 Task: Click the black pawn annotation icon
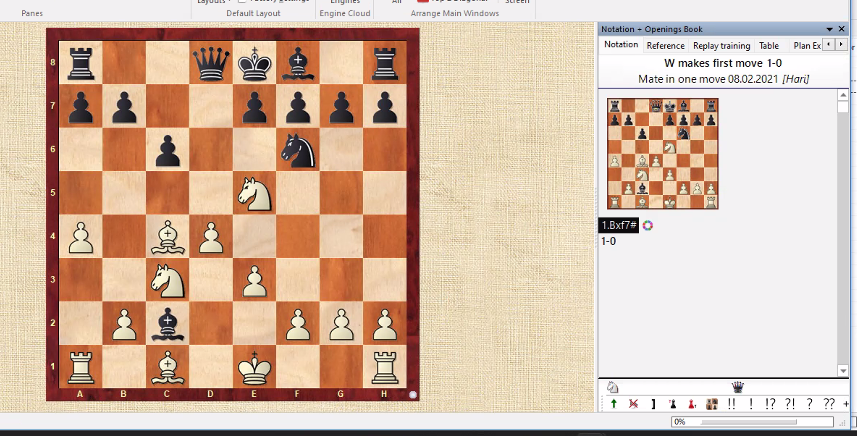coord(672,403)
